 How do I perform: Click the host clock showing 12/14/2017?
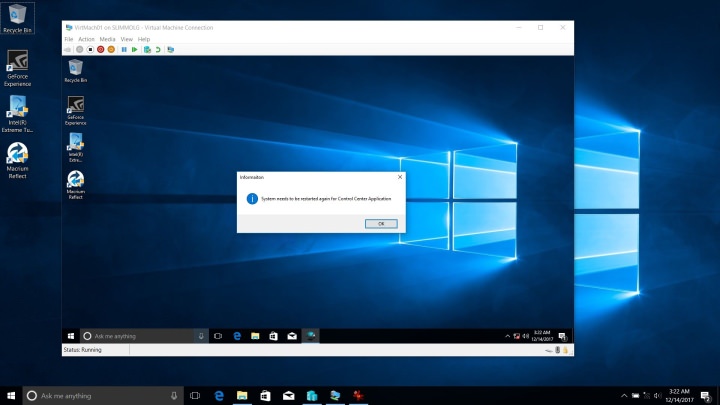click(x=680, y=395)
